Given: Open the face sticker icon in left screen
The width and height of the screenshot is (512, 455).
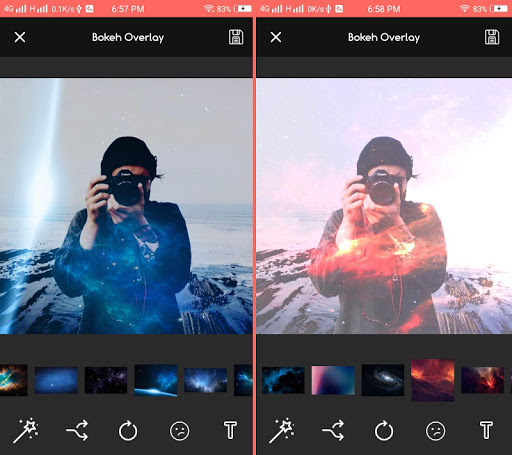Looking at the screenshot, I should click(179, 431).
